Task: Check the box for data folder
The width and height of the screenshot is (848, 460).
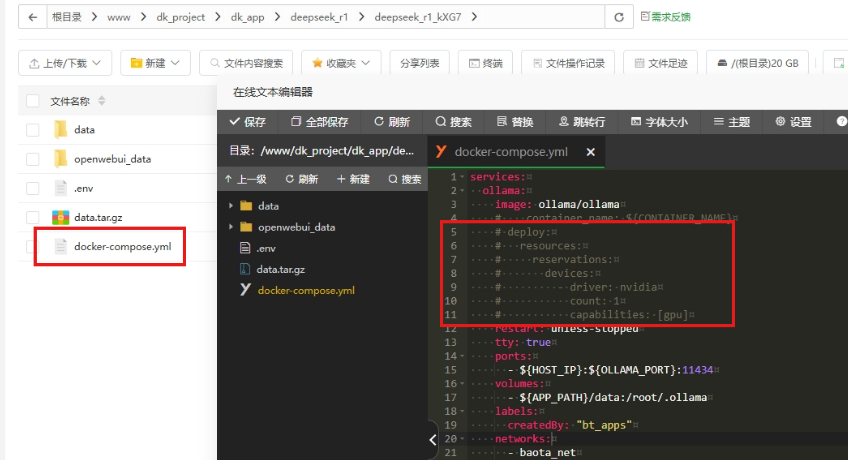Action: 33,130
